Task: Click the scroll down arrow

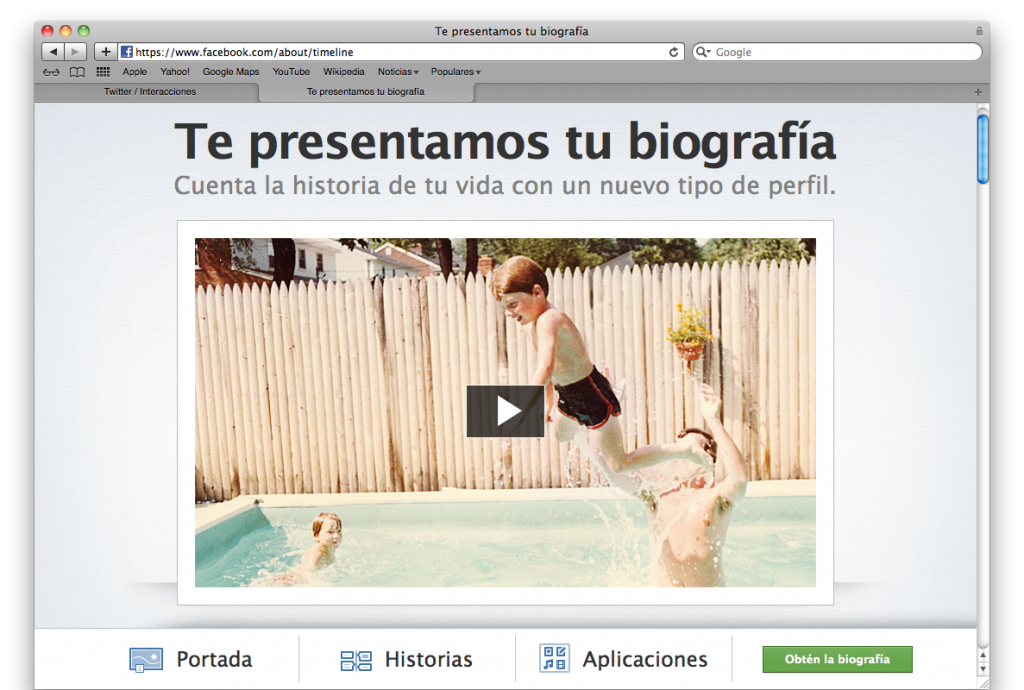Action: pyautogui.click(x=983, y=669)
